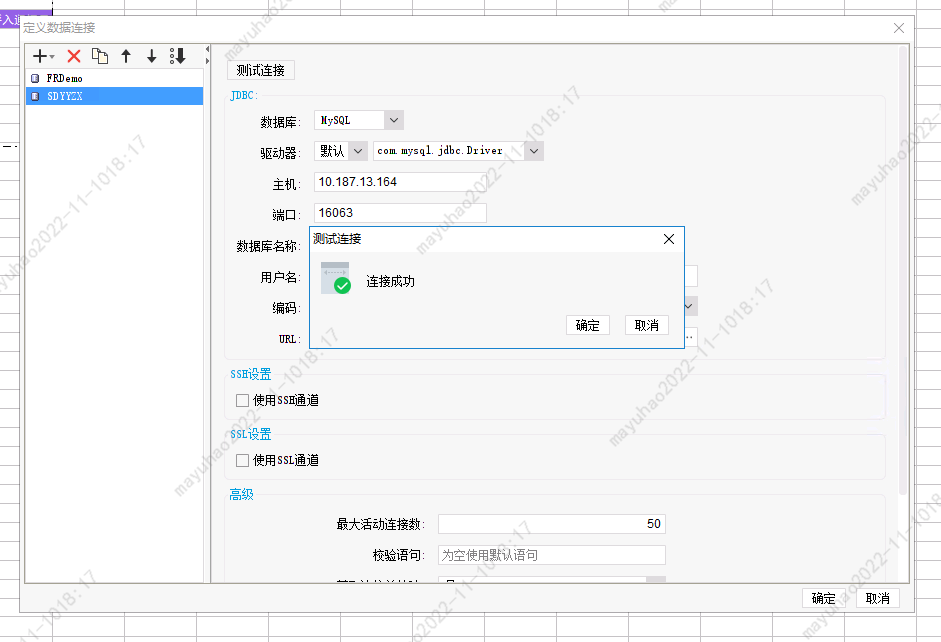This screenshot has width=941, height=642.
Task: Open the com.mysql.jdbc.Driver dropdown
Action: click(534, 151)
